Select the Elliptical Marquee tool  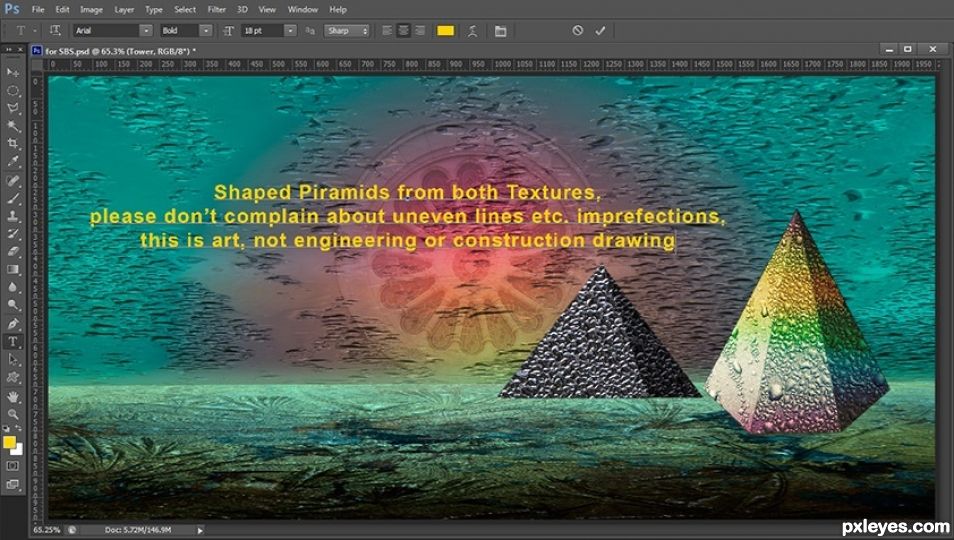tap(13, 91)
